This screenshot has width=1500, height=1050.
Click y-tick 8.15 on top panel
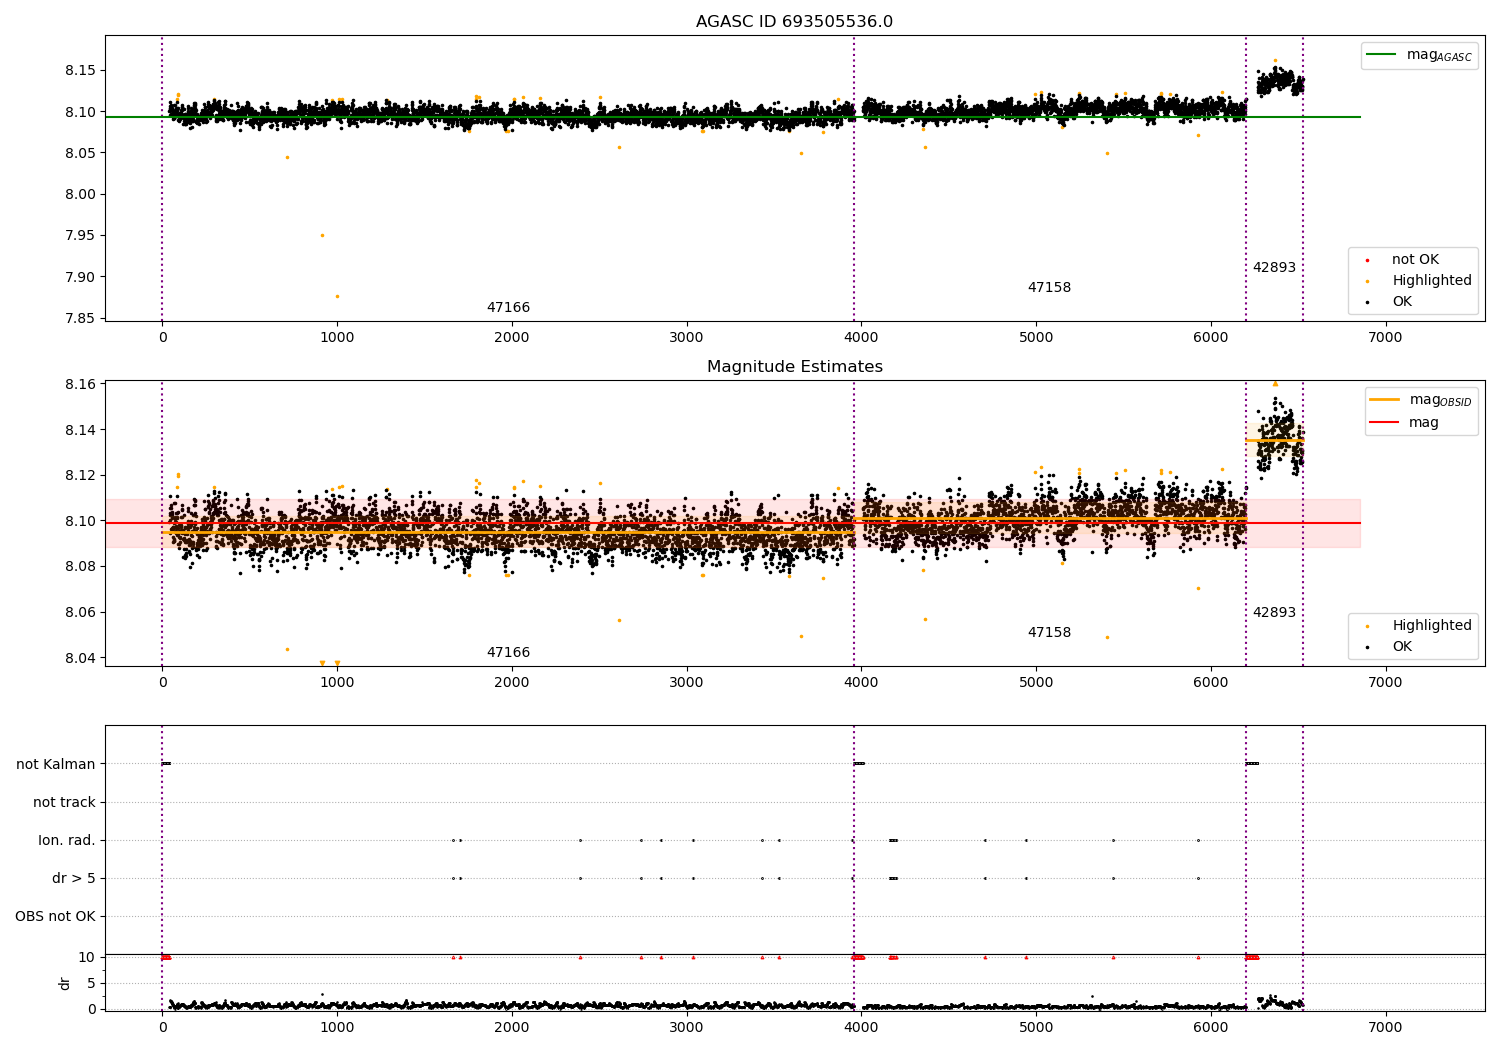click(x=79, y=71)
